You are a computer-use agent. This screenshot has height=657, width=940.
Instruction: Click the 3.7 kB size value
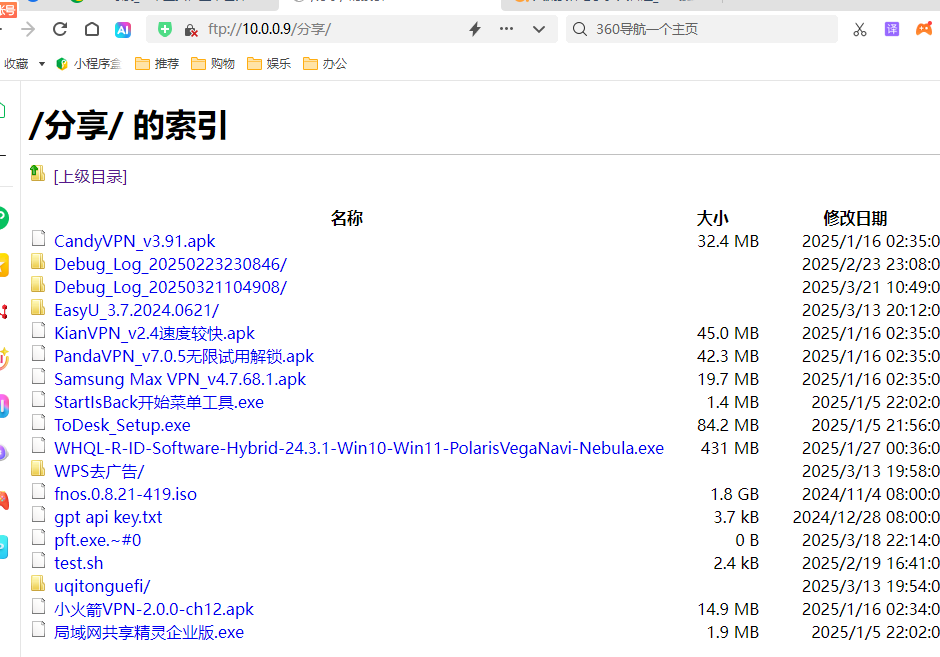tap(736, 517)
